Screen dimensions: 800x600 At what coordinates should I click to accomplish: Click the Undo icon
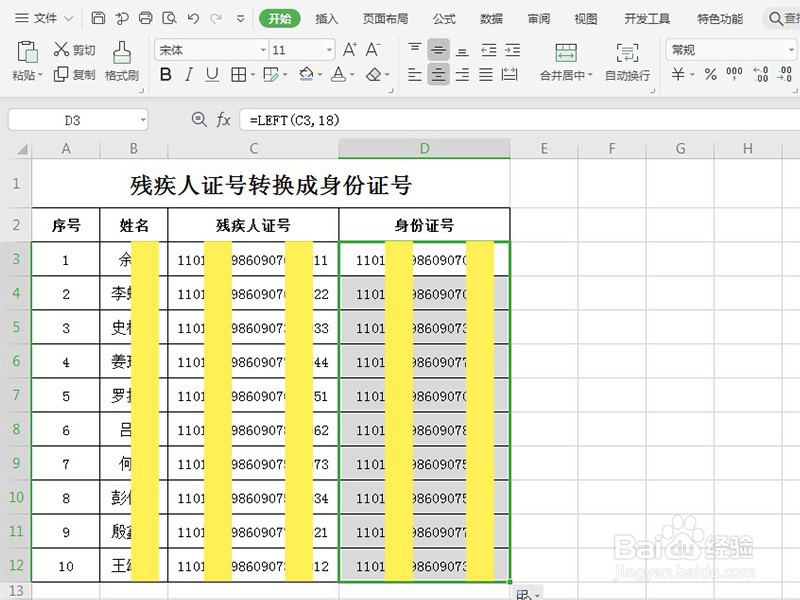coord(192,18)
